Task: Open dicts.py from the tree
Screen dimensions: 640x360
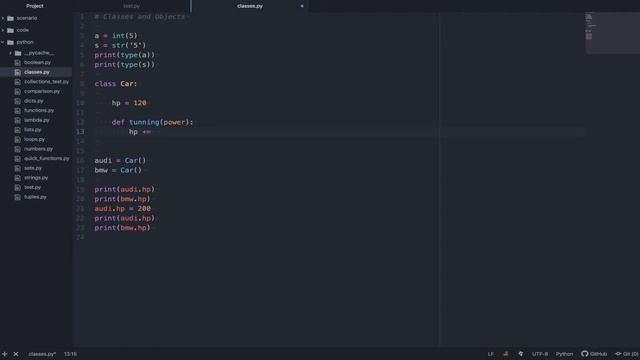Action: 33,101
